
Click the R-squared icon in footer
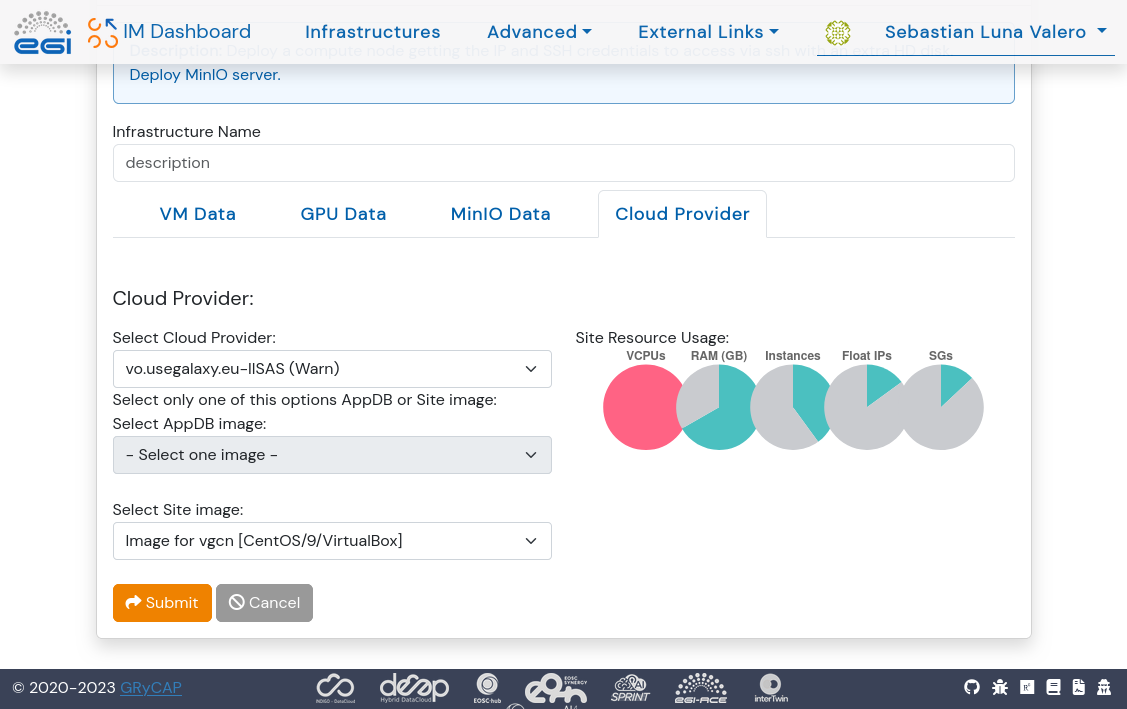coord(1027,687)
